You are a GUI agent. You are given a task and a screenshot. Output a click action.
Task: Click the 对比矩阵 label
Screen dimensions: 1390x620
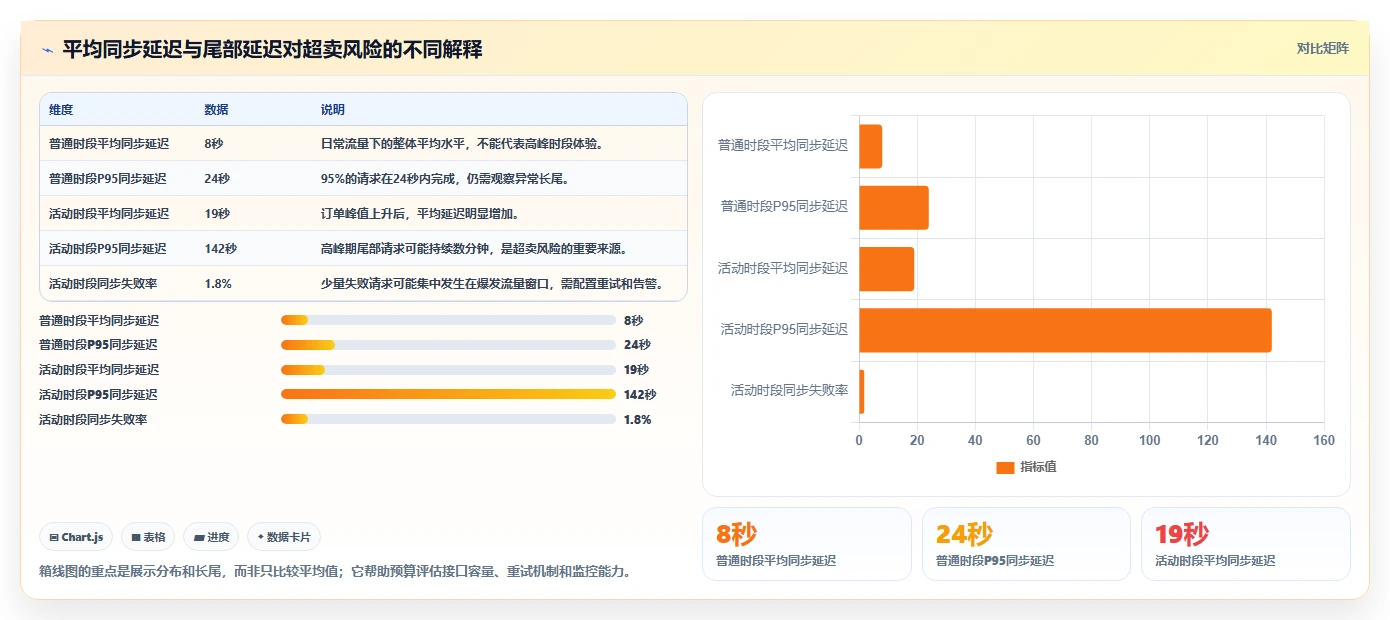pos(1322,48)
